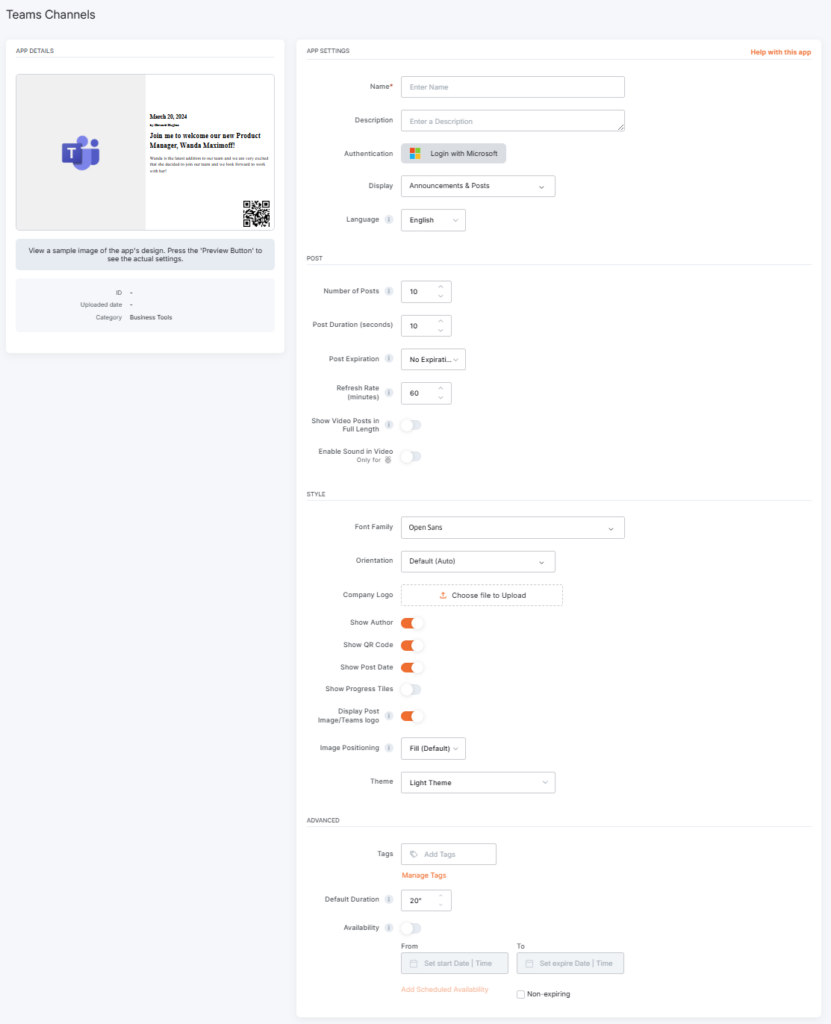Open the Display dropdown showing Announcements & Posts
The image size is (831, 1024).
[x=478, y=186]
